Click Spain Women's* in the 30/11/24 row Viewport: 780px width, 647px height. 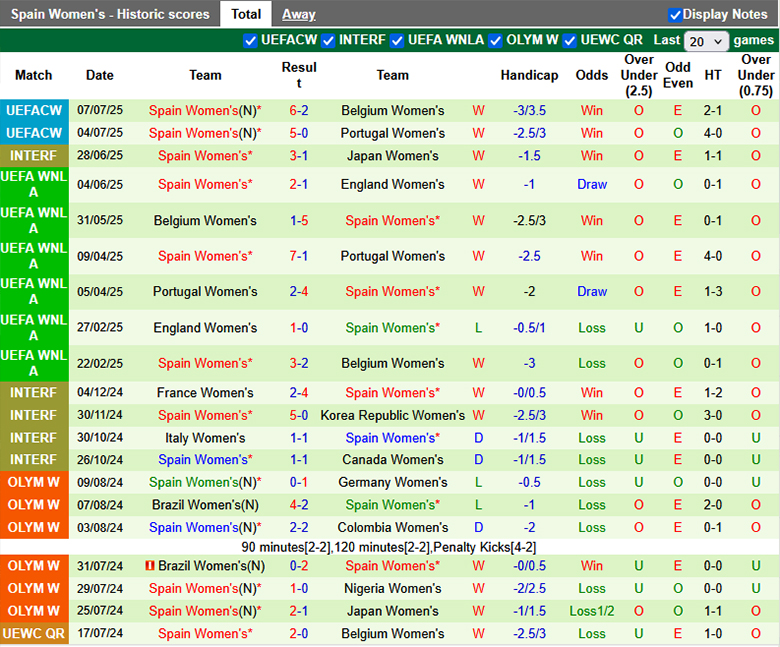click(205, 415)
